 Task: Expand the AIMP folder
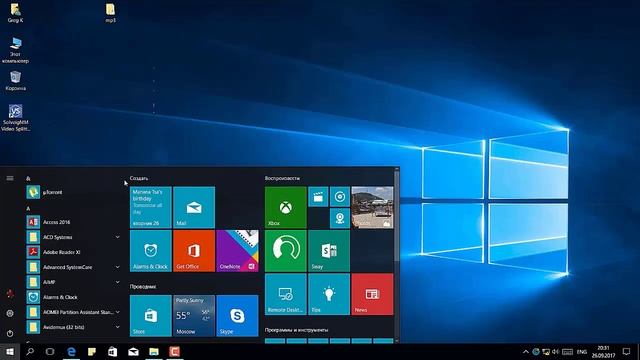pyautogui.click(x=118, y=282)
